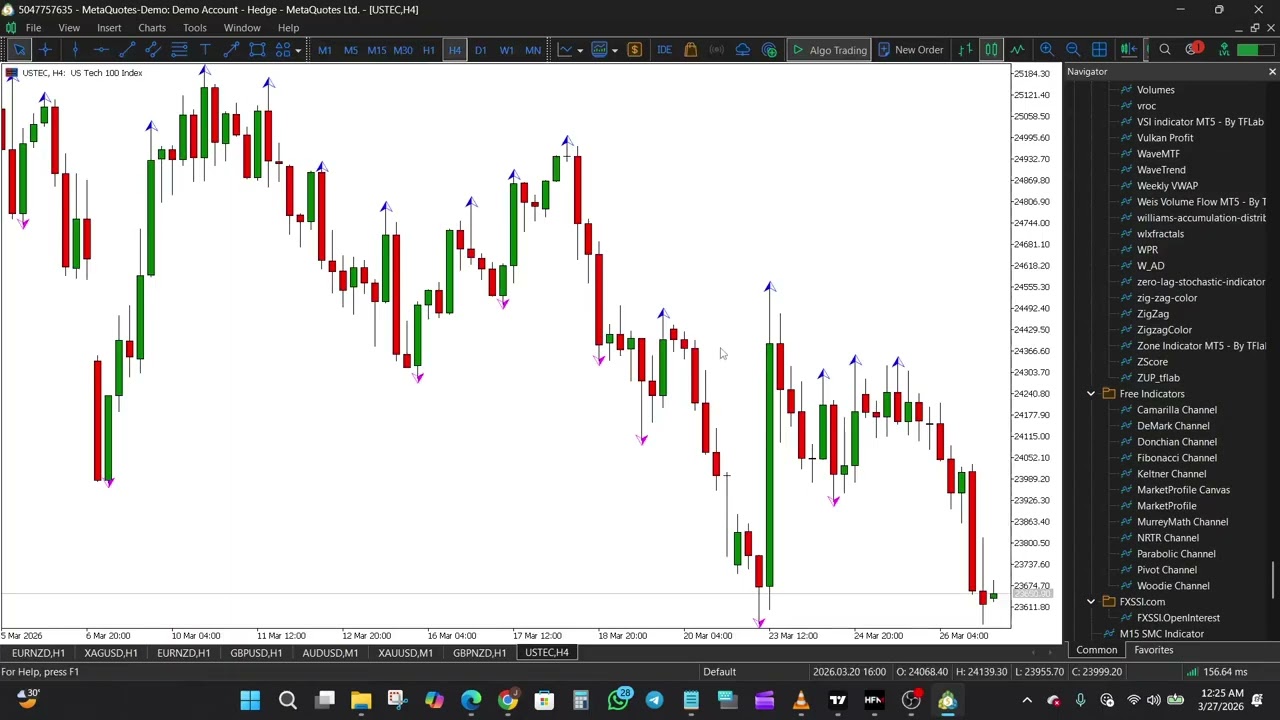Open the Insert menu
The height and width of the screenshot is (720, 1280).
pyautogui.click(x=109, y=28)
